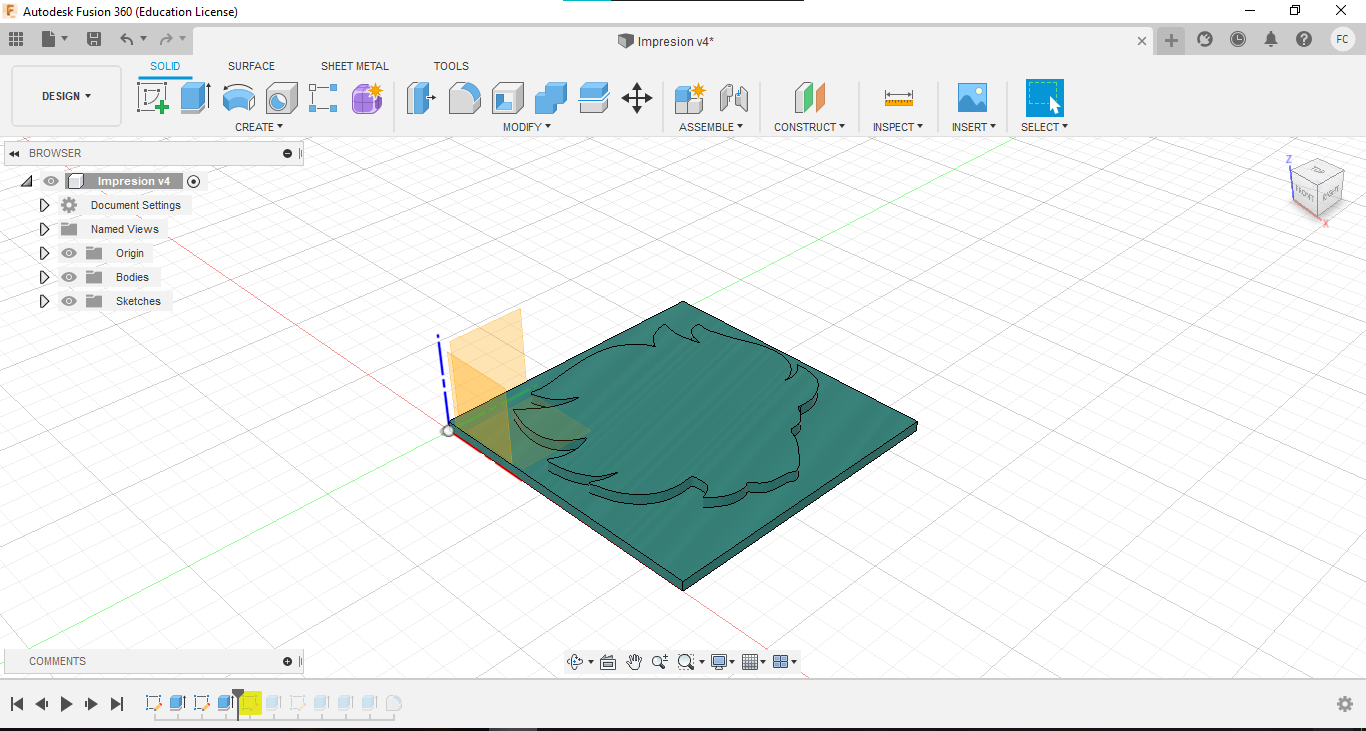Redo the last undone action
The image size is (1366, 731).
tap(166, 39)
